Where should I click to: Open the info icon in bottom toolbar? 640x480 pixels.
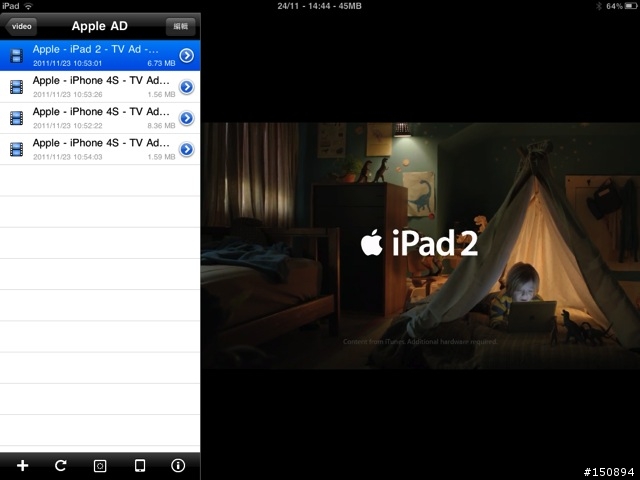(178, 465)
